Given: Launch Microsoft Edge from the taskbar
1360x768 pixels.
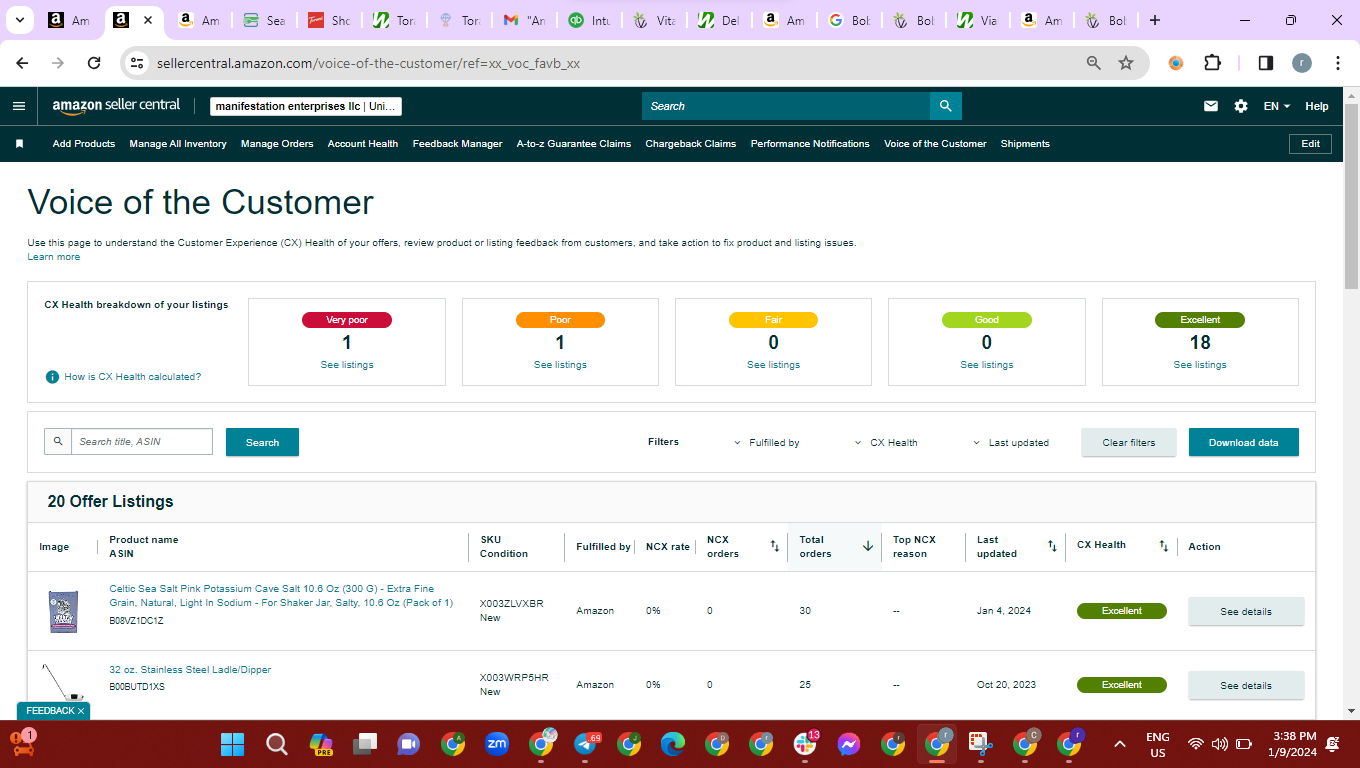Looking at the screenshot, I should point(673,744).
